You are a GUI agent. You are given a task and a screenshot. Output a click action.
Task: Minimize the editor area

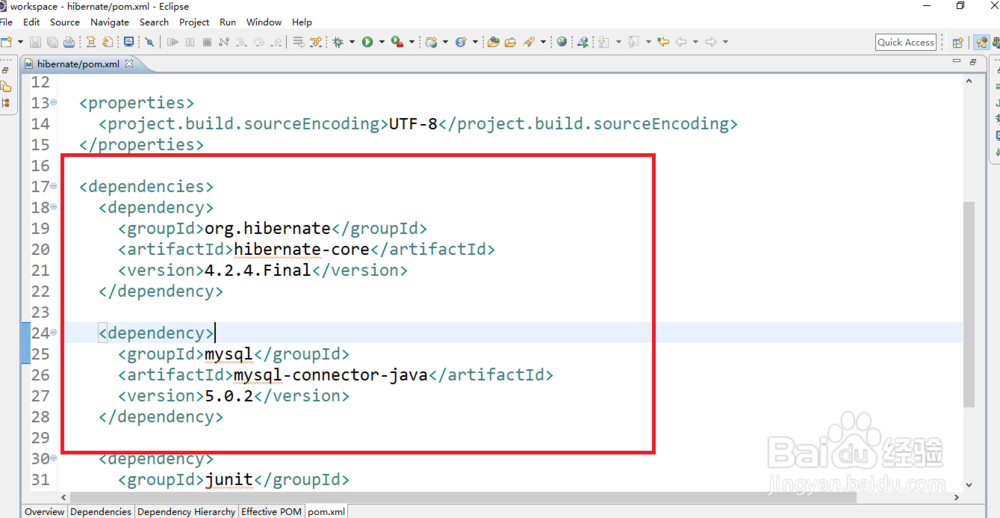click(957, 61)
